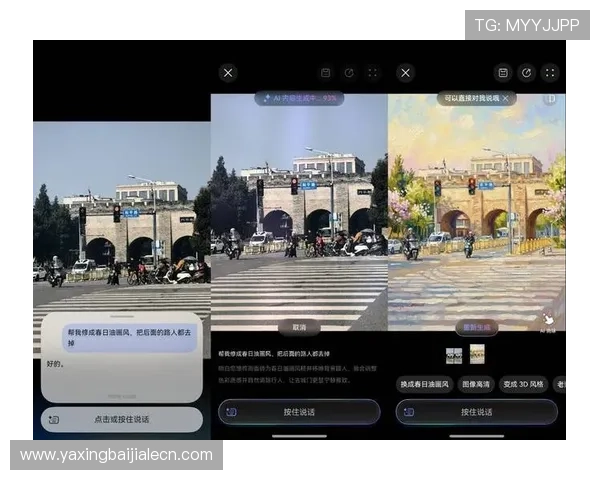
Task: Select the original photo thumbnail
Action: tap(454, 356)
